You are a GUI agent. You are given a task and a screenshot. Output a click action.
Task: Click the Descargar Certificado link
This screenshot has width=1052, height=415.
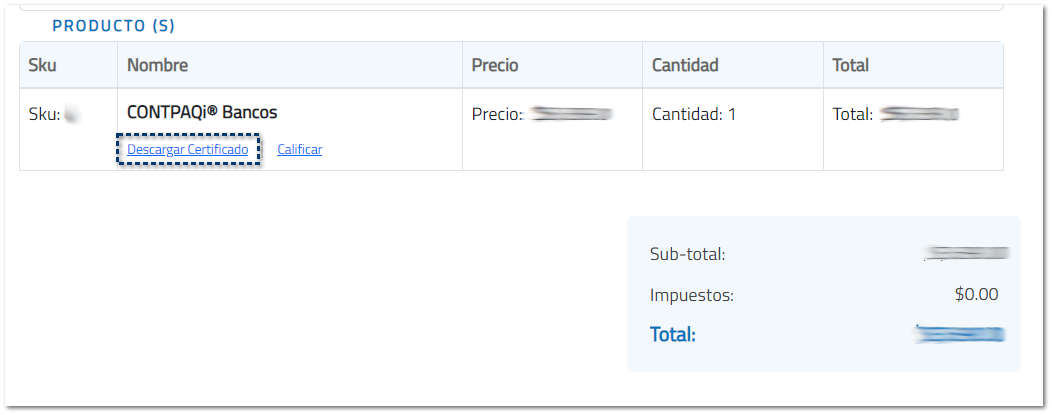click(187, 150)
